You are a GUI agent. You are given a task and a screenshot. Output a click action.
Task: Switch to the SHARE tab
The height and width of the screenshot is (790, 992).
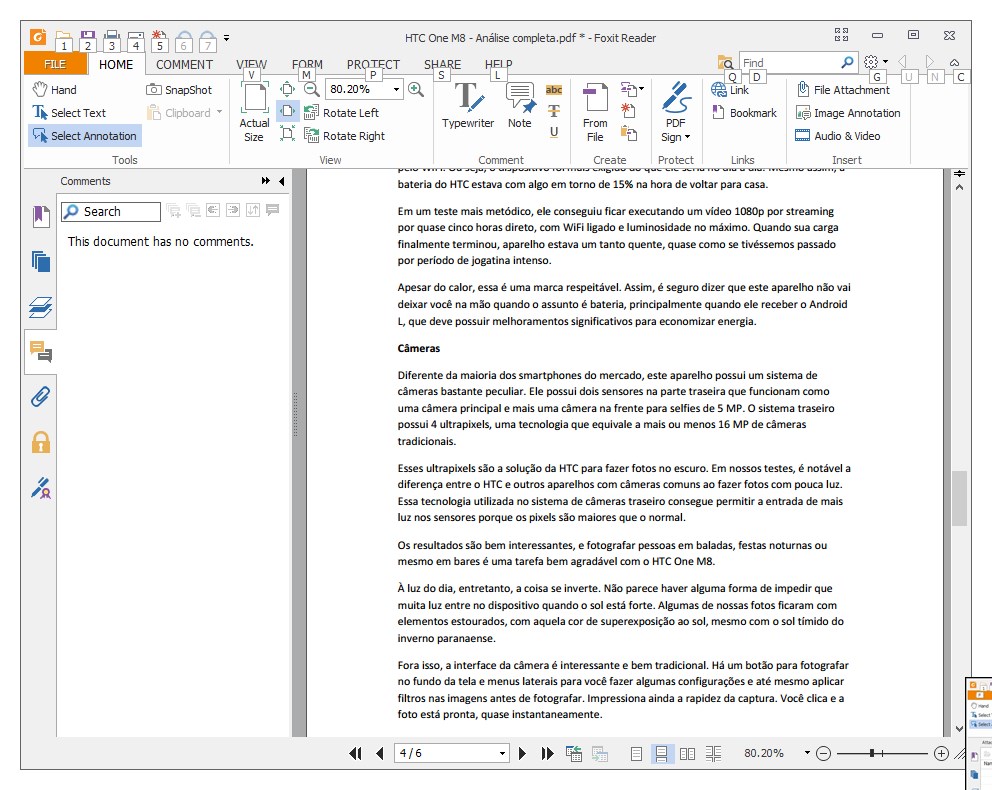pos(442,65)
